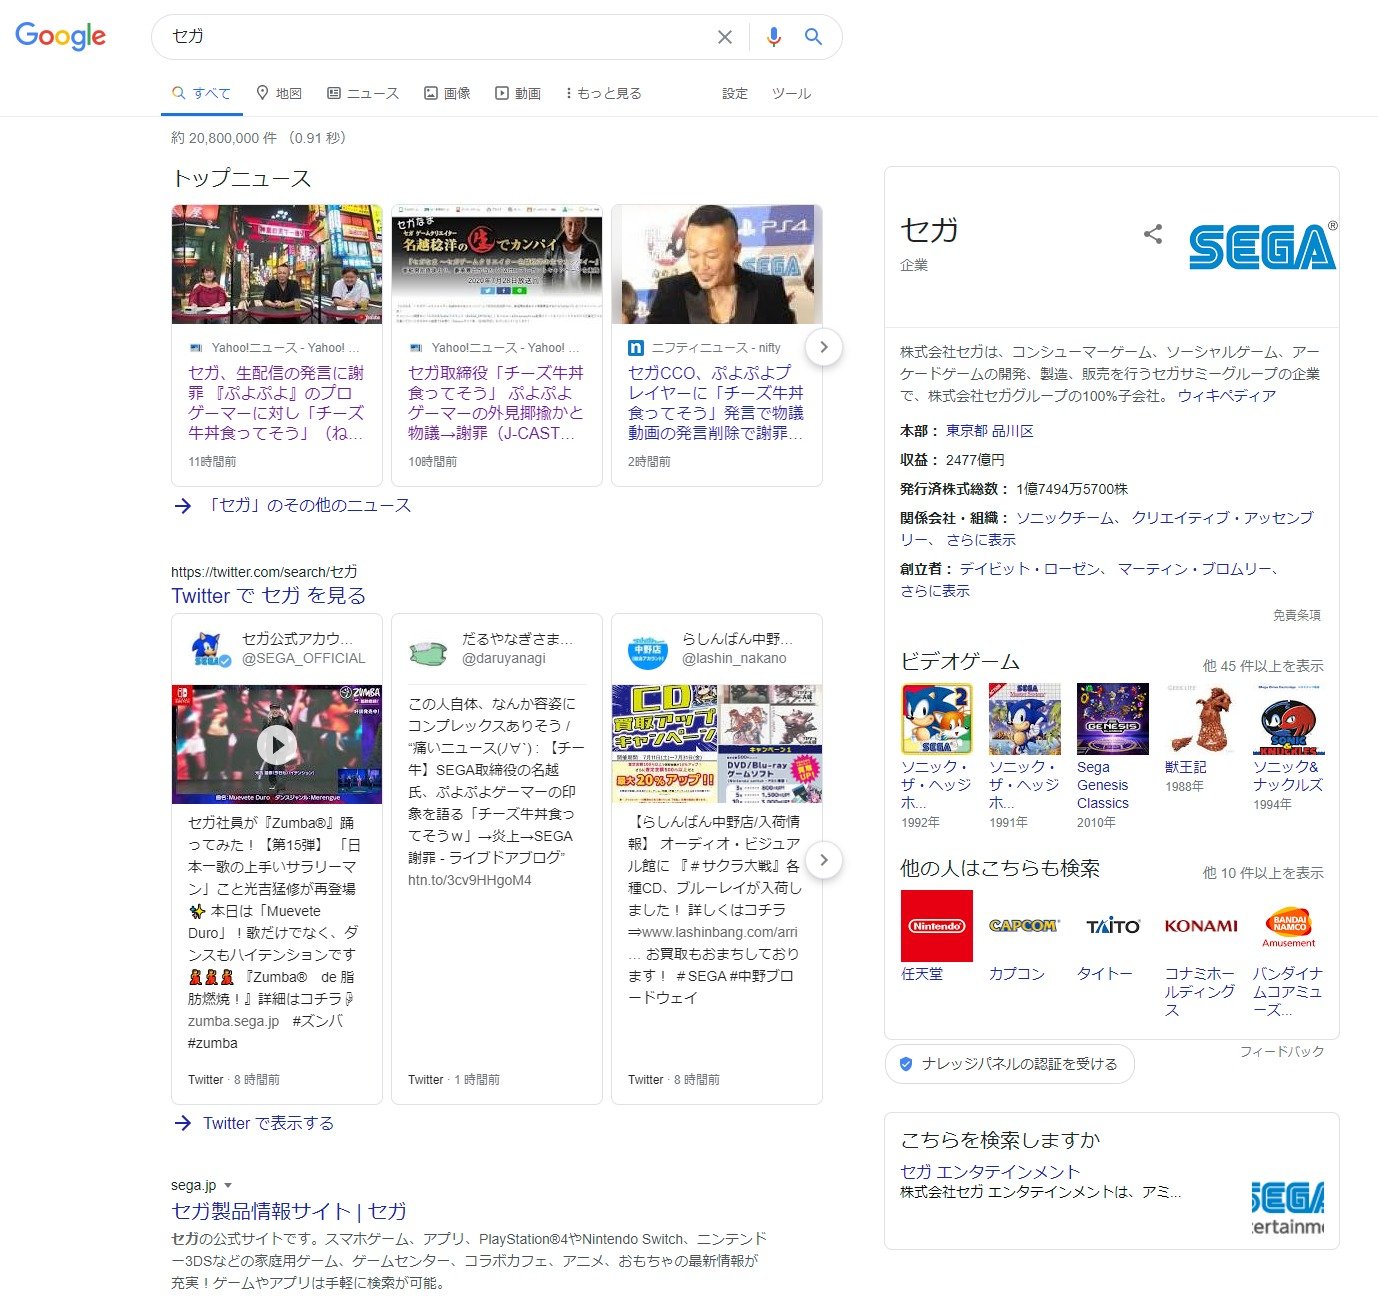Show more games via 他 45 件以上を表示
The image size is (1378, 1306).
1263,666
